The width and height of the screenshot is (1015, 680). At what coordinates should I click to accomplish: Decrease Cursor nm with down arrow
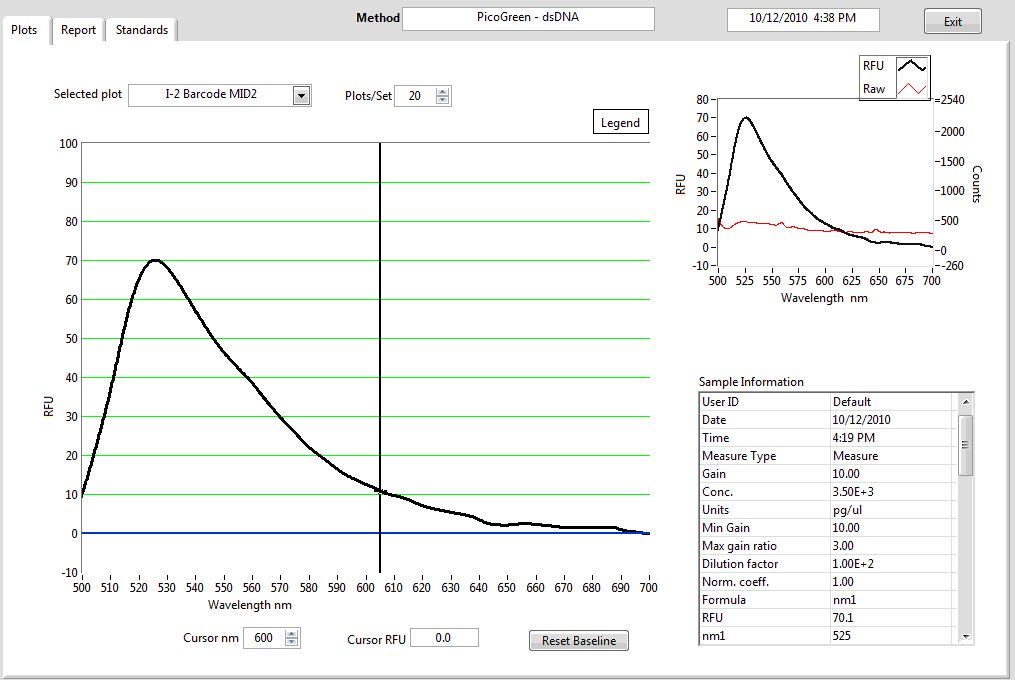[x=292, y=642]
